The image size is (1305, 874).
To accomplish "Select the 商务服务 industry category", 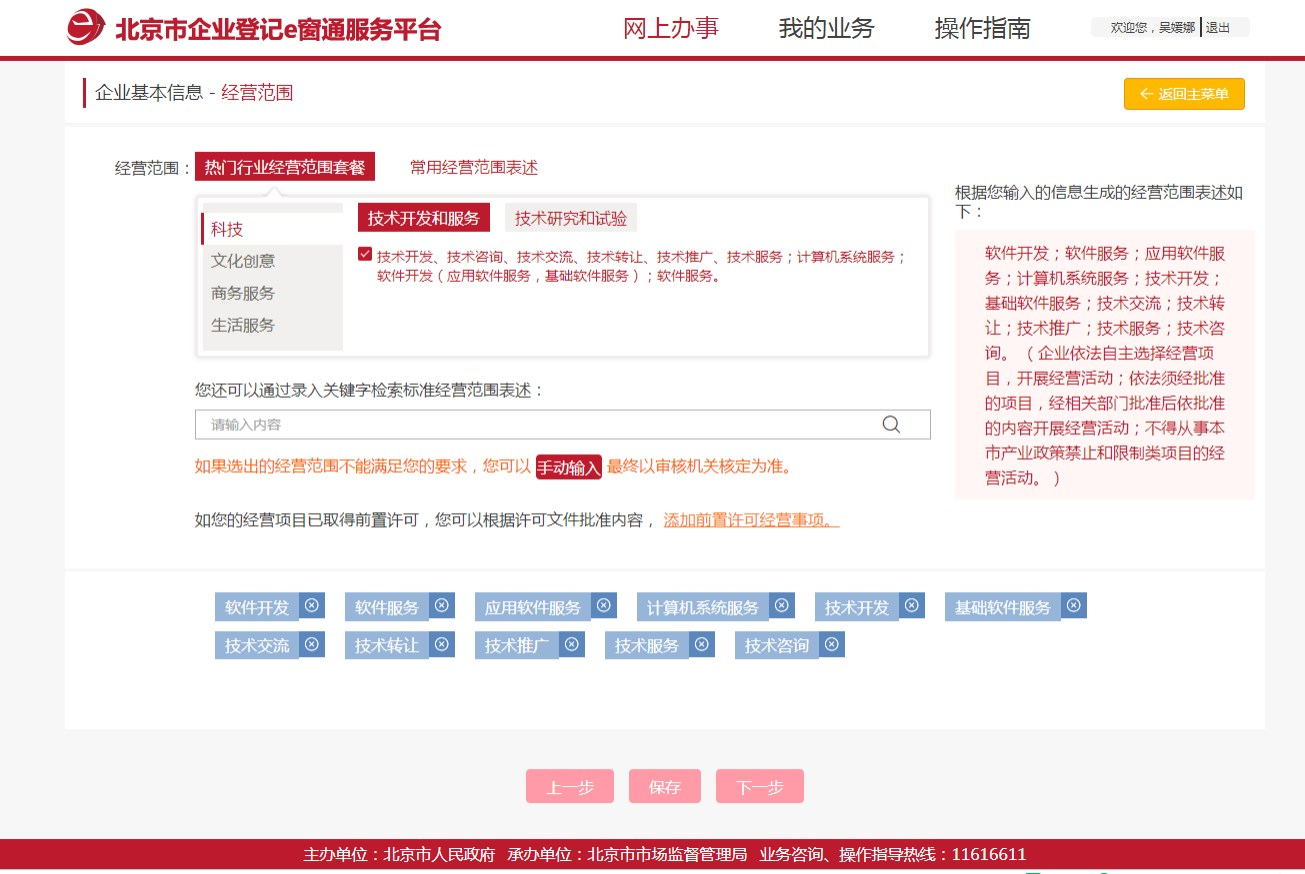I will (x=243, y=293).
